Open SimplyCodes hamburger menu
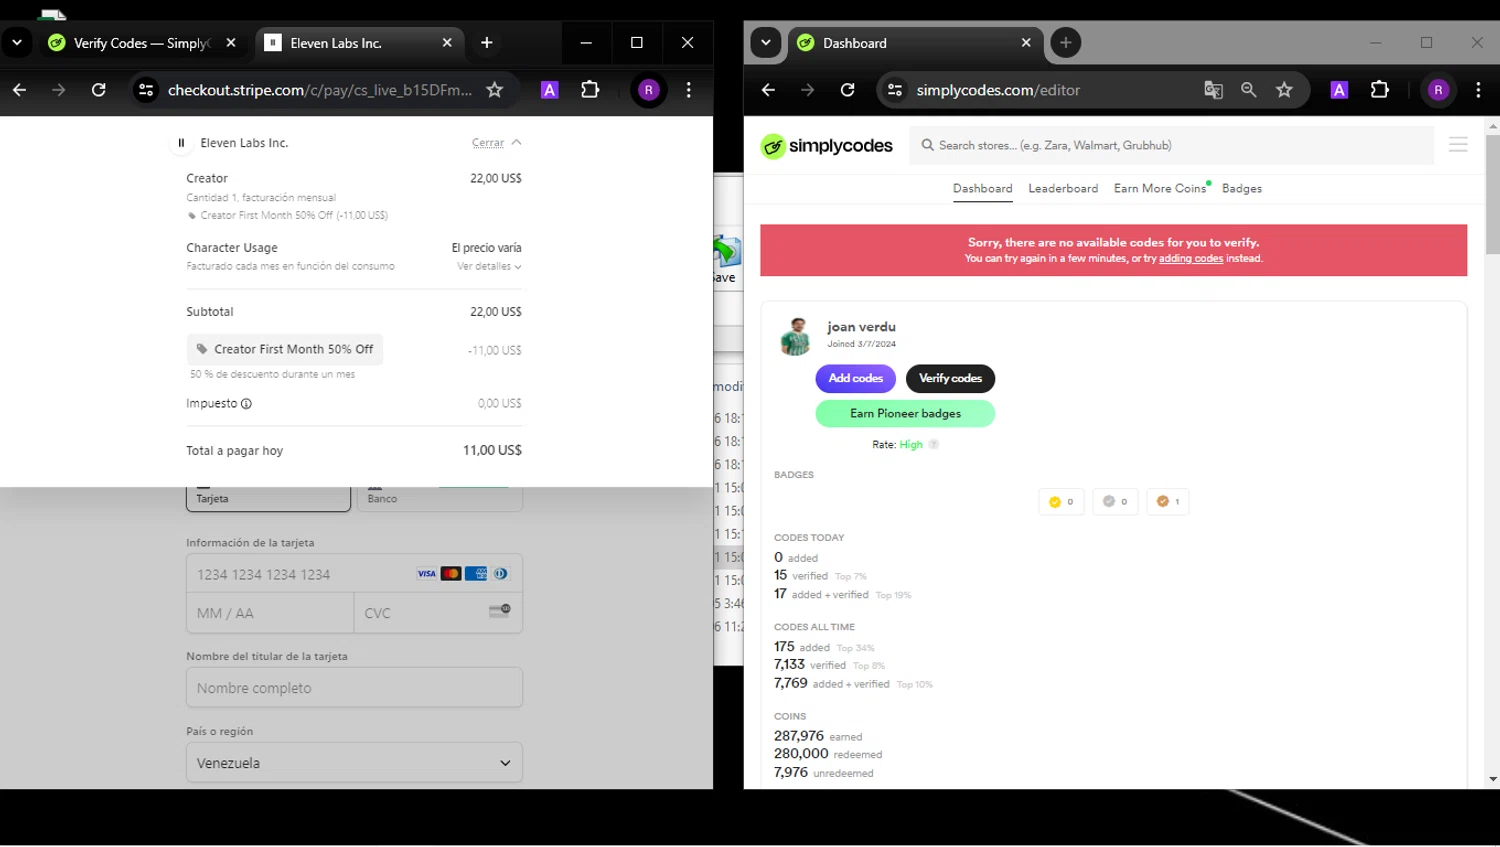 [1458, 145]
